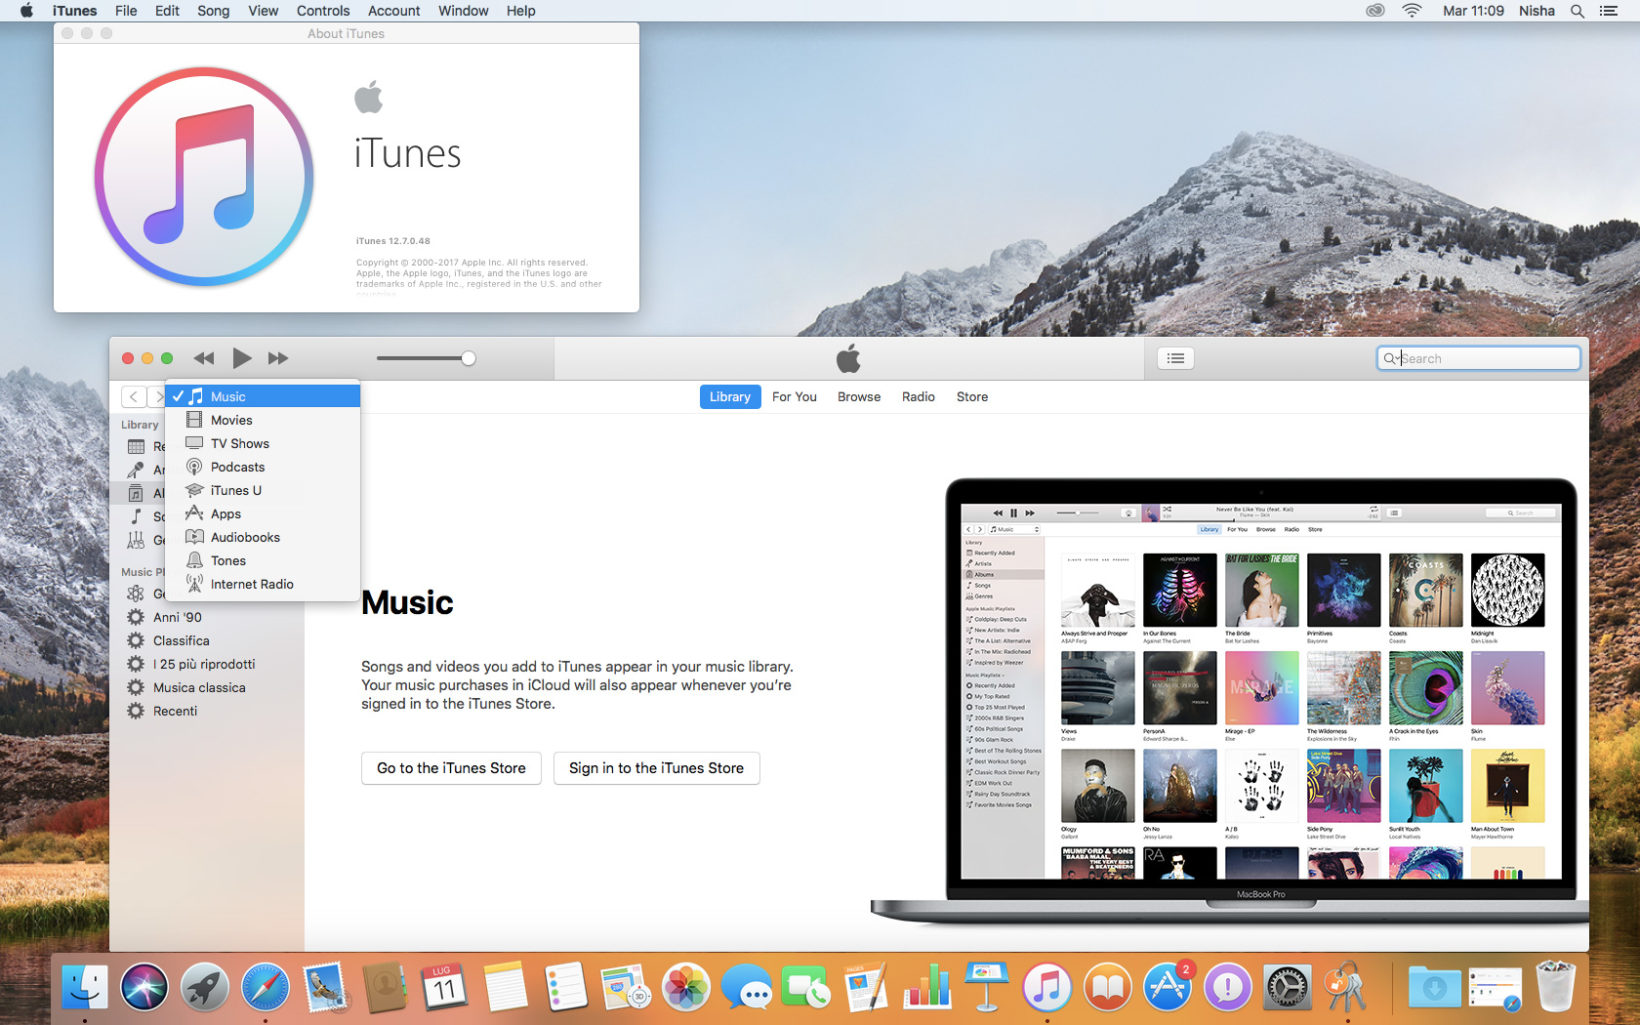Open App Store icon with badge
Image resolution: width=1640 pixels, height=1025 pixels.
point(1167,988)
